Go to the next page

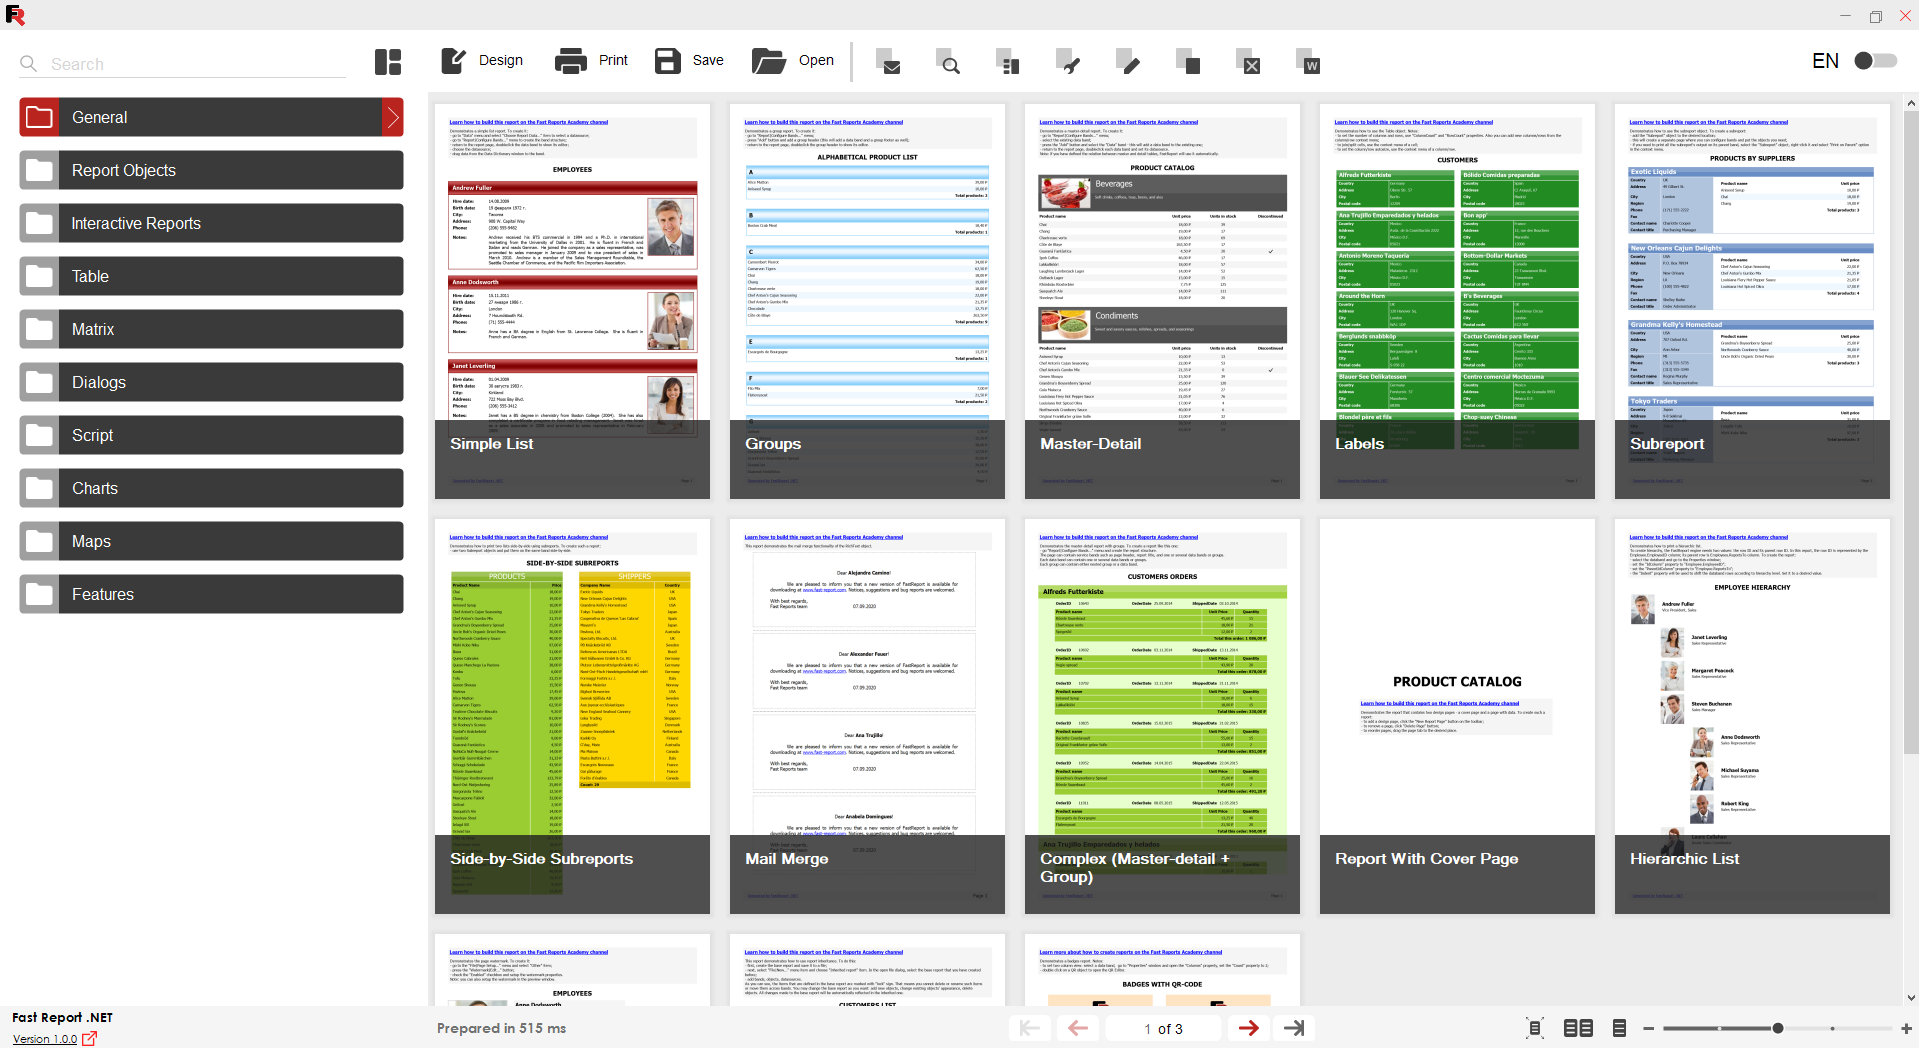pyautogui.click(x=1248, y=1028)
